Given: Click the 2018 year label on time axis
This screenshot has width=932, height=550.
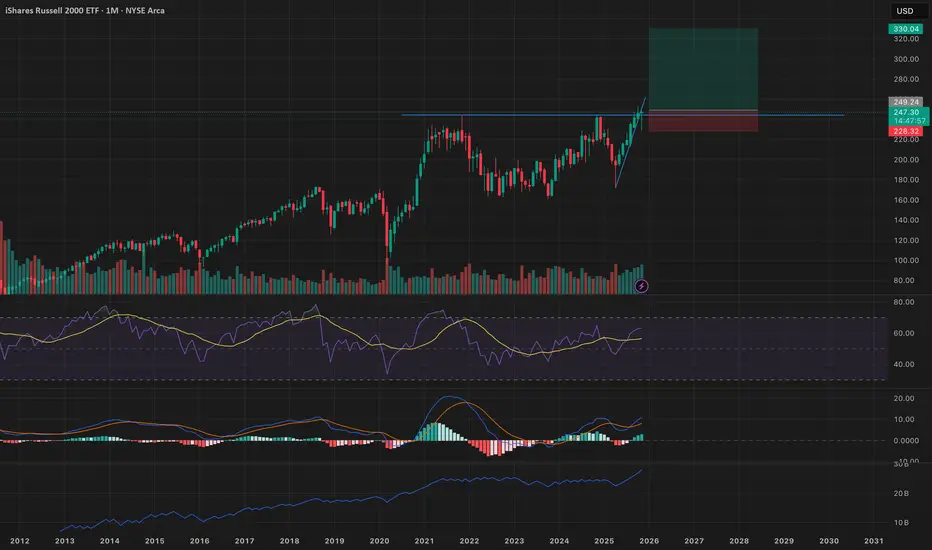Looking at the screenshot, I should (x=289, y=540).
